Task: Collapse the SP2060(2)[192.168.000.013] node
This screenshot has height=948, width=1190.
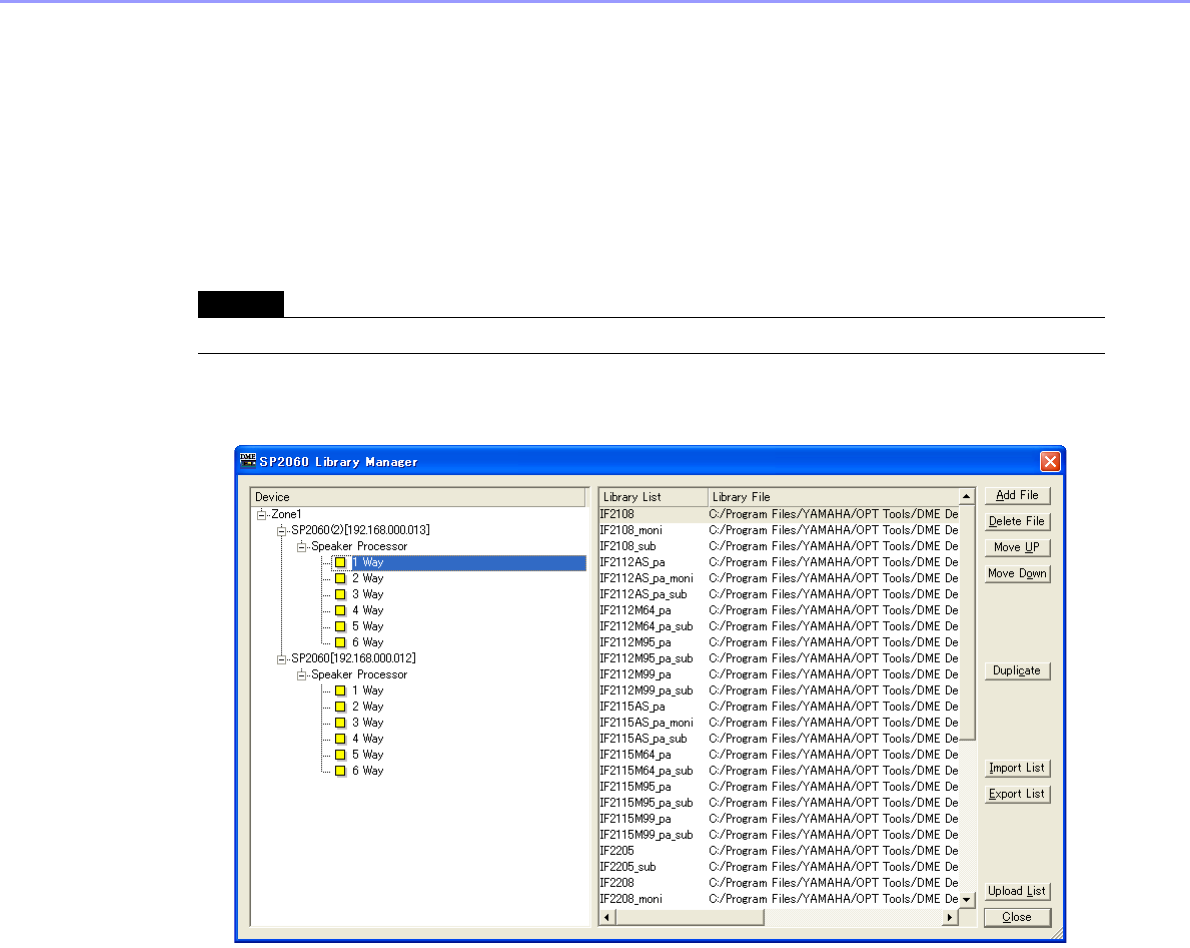Action: (x=282, y=531)
